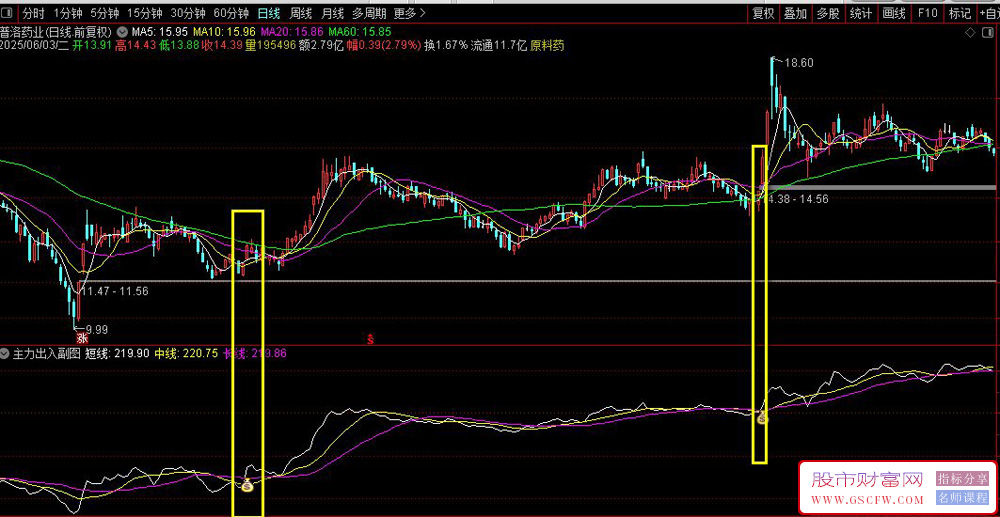Image resolution: width=1000 pixels, height=517 pixels.
Task: Click the money bag signal at breakout
Action: 762,419
